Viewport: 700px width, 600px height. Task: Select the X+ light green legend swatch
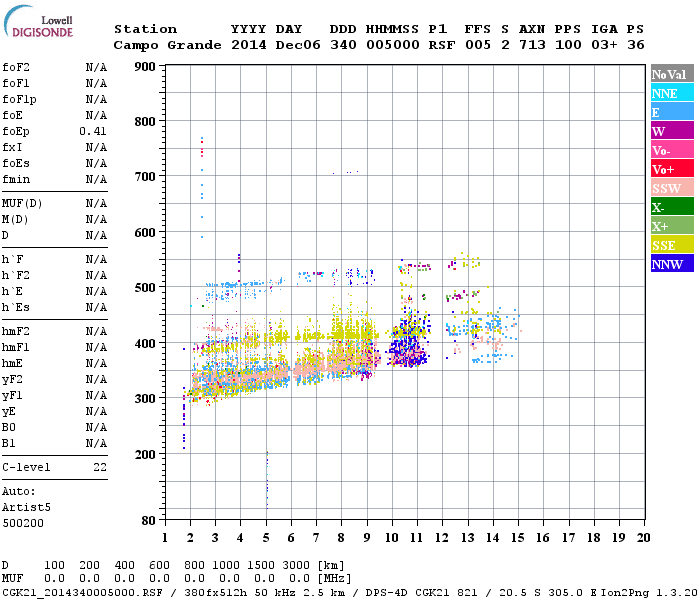click(x=672, y=225)
